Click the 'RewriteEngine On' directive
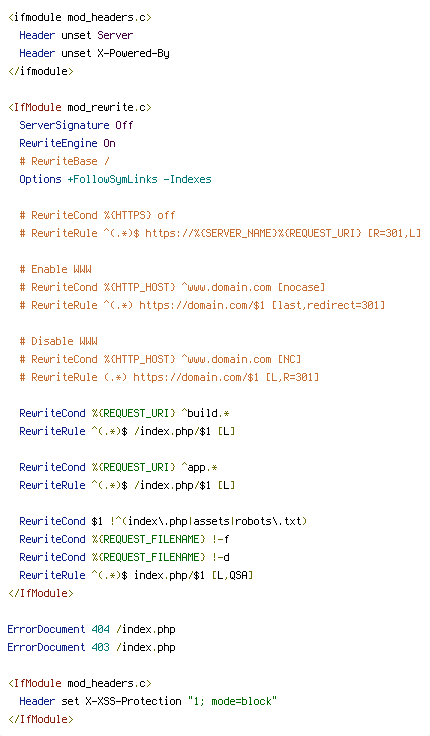The height and width of the screenshot is (736, 430). [67, 143]
